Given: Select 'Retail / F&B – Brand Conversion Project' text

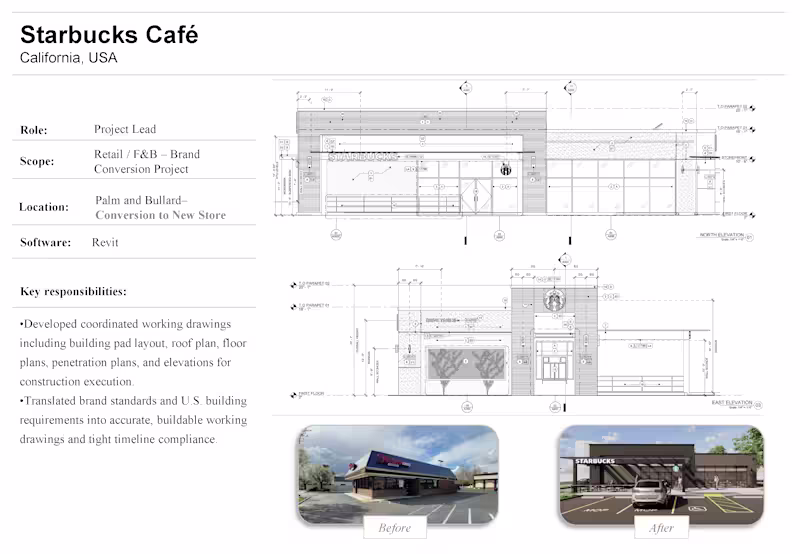Looking at the screenshot, I should pyautogui.click(x=147, y=161).
